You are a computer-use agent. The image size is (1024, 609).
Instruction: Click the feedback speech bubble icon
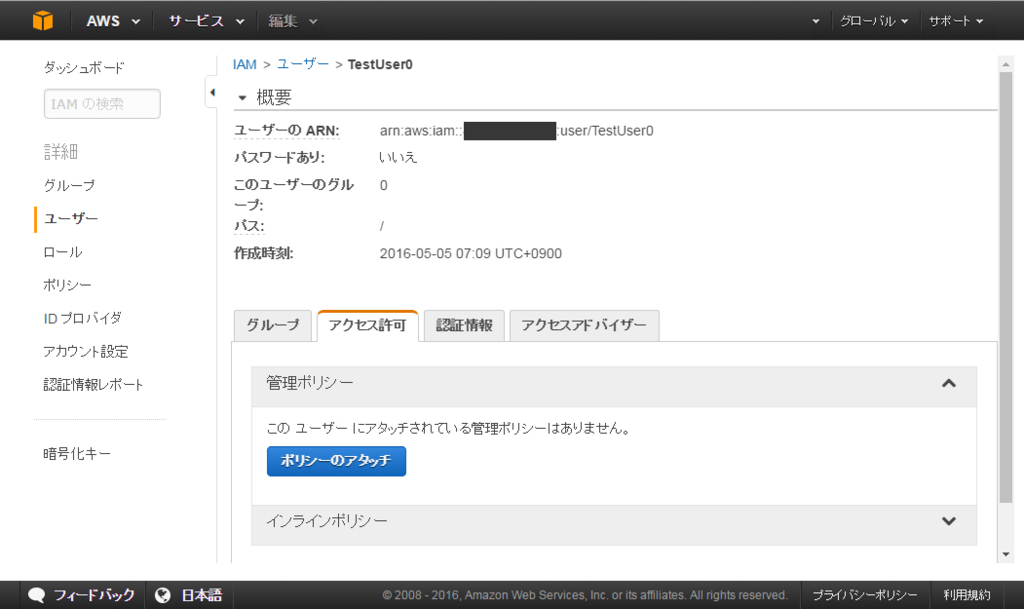pos(37,594)
